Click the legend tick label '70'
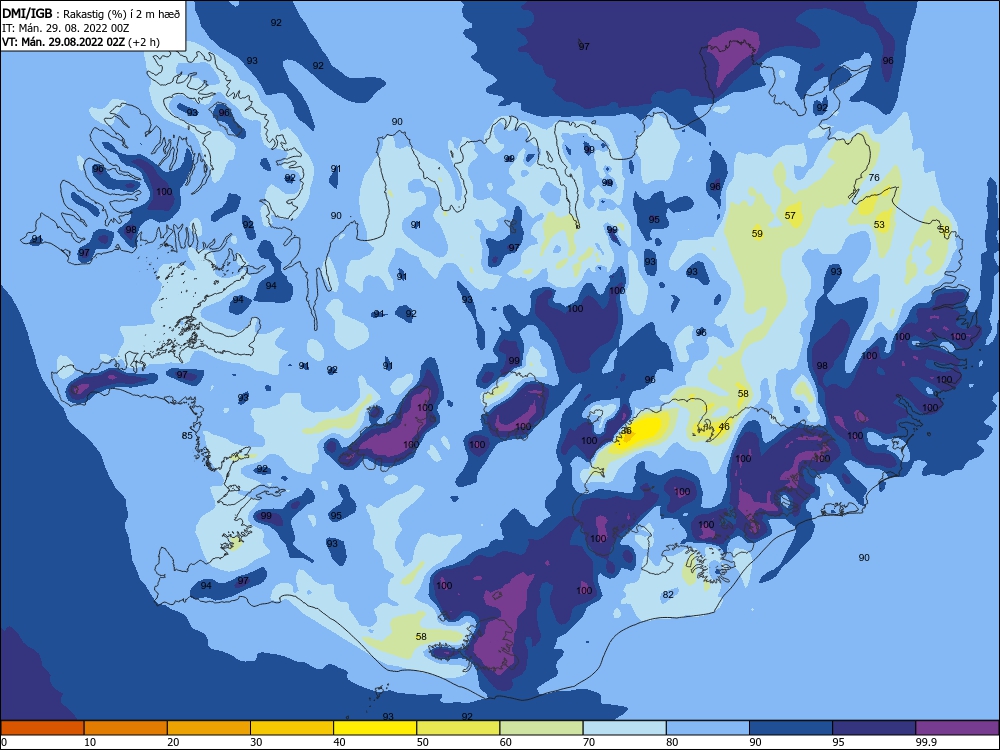The width and height of the screenshot is (1000, 750). (x=589, y=742)
